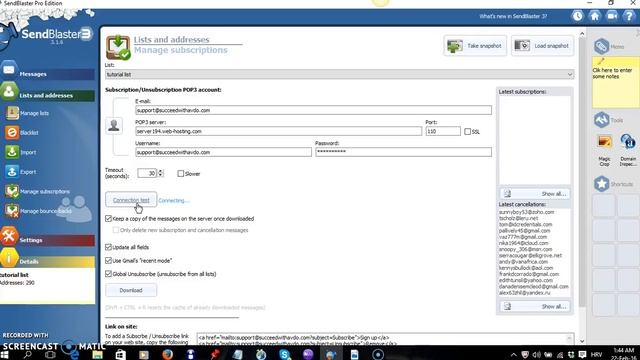This screenshot has height=360, width=640.
Task: Click the Manage subscriptions icon
Action: click(x=12, y=191)
